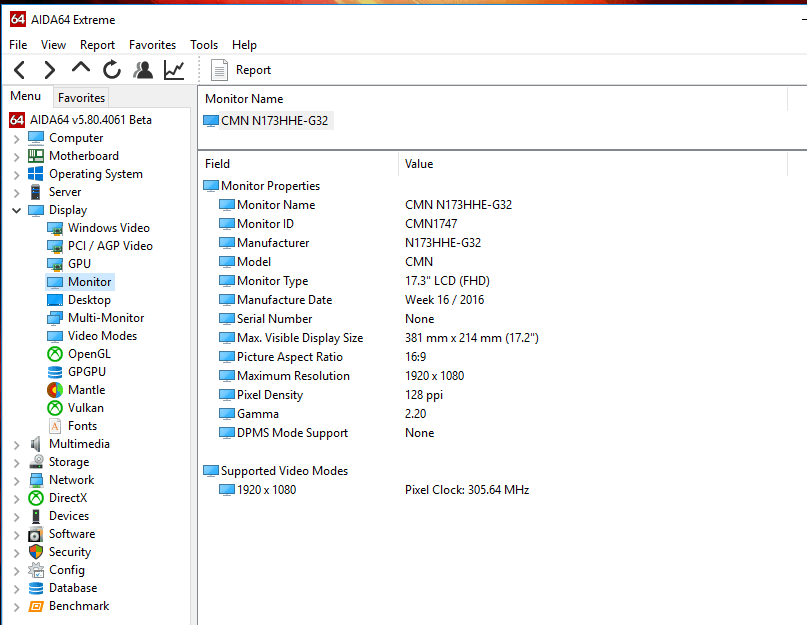Select the GPGPU icon in tree
The width and height of the screenshot is (807, 625).
(x=55, y=372)
